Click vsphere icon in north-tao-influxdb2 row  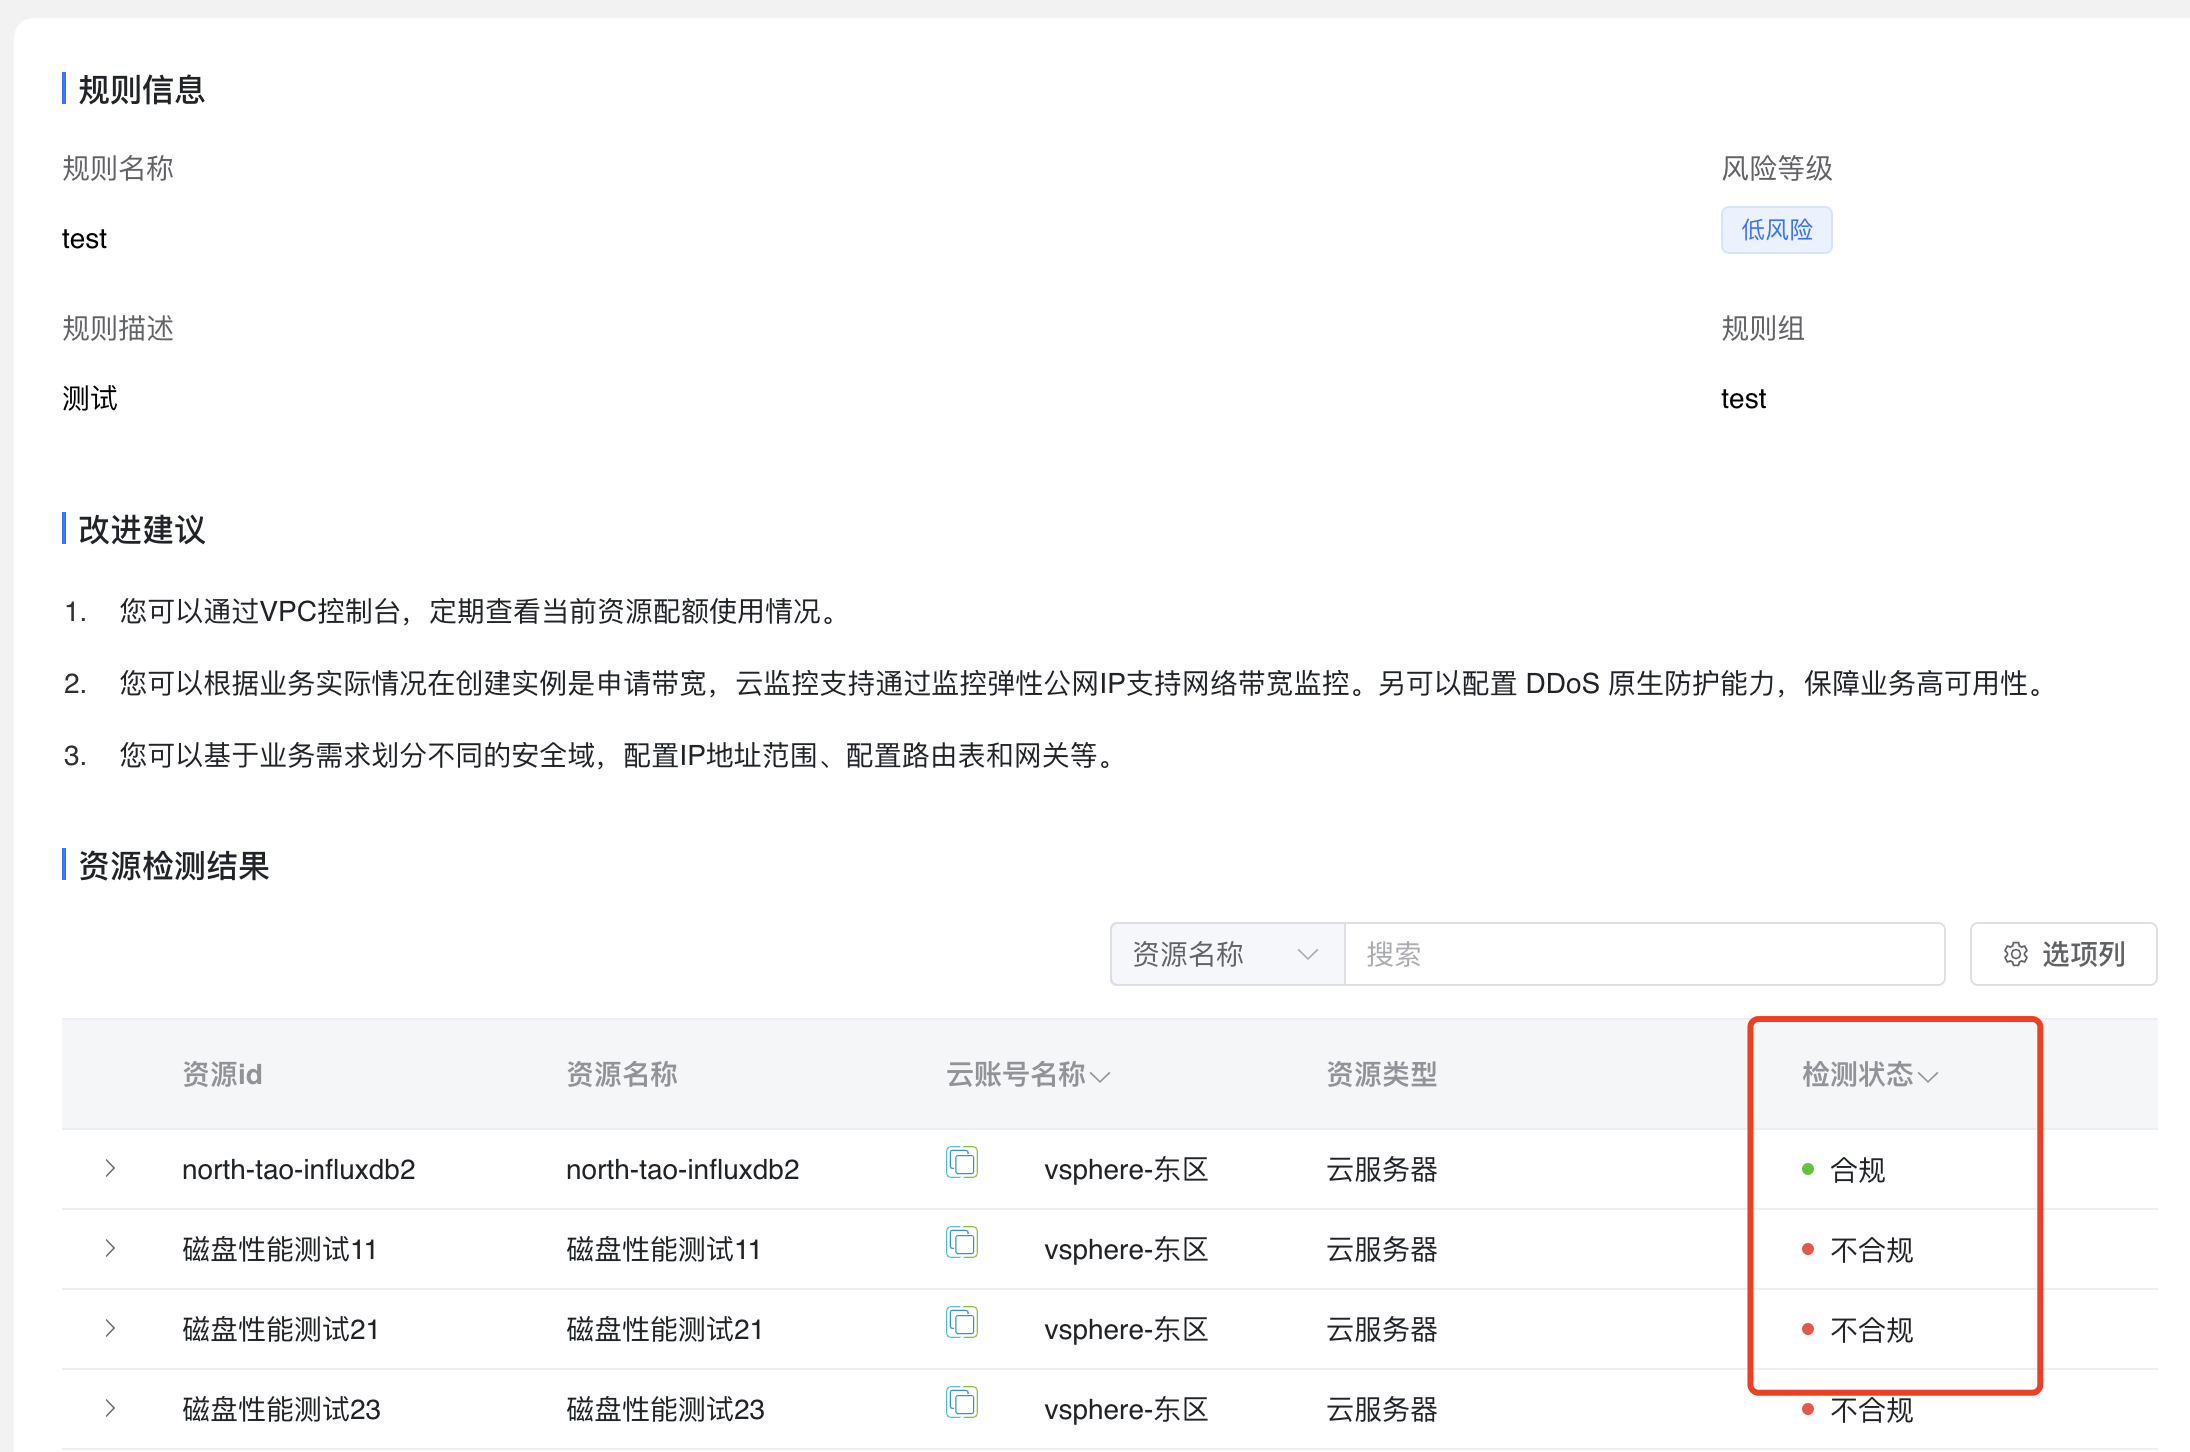click(961, 1162)
